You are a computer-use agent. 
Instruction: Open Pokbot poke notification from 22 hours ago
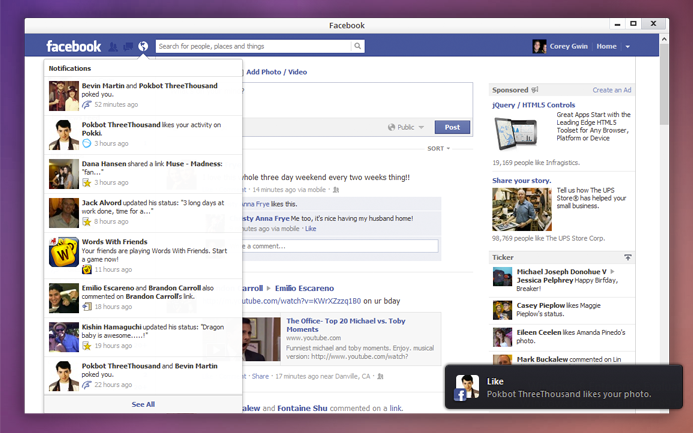coord(143,376)
